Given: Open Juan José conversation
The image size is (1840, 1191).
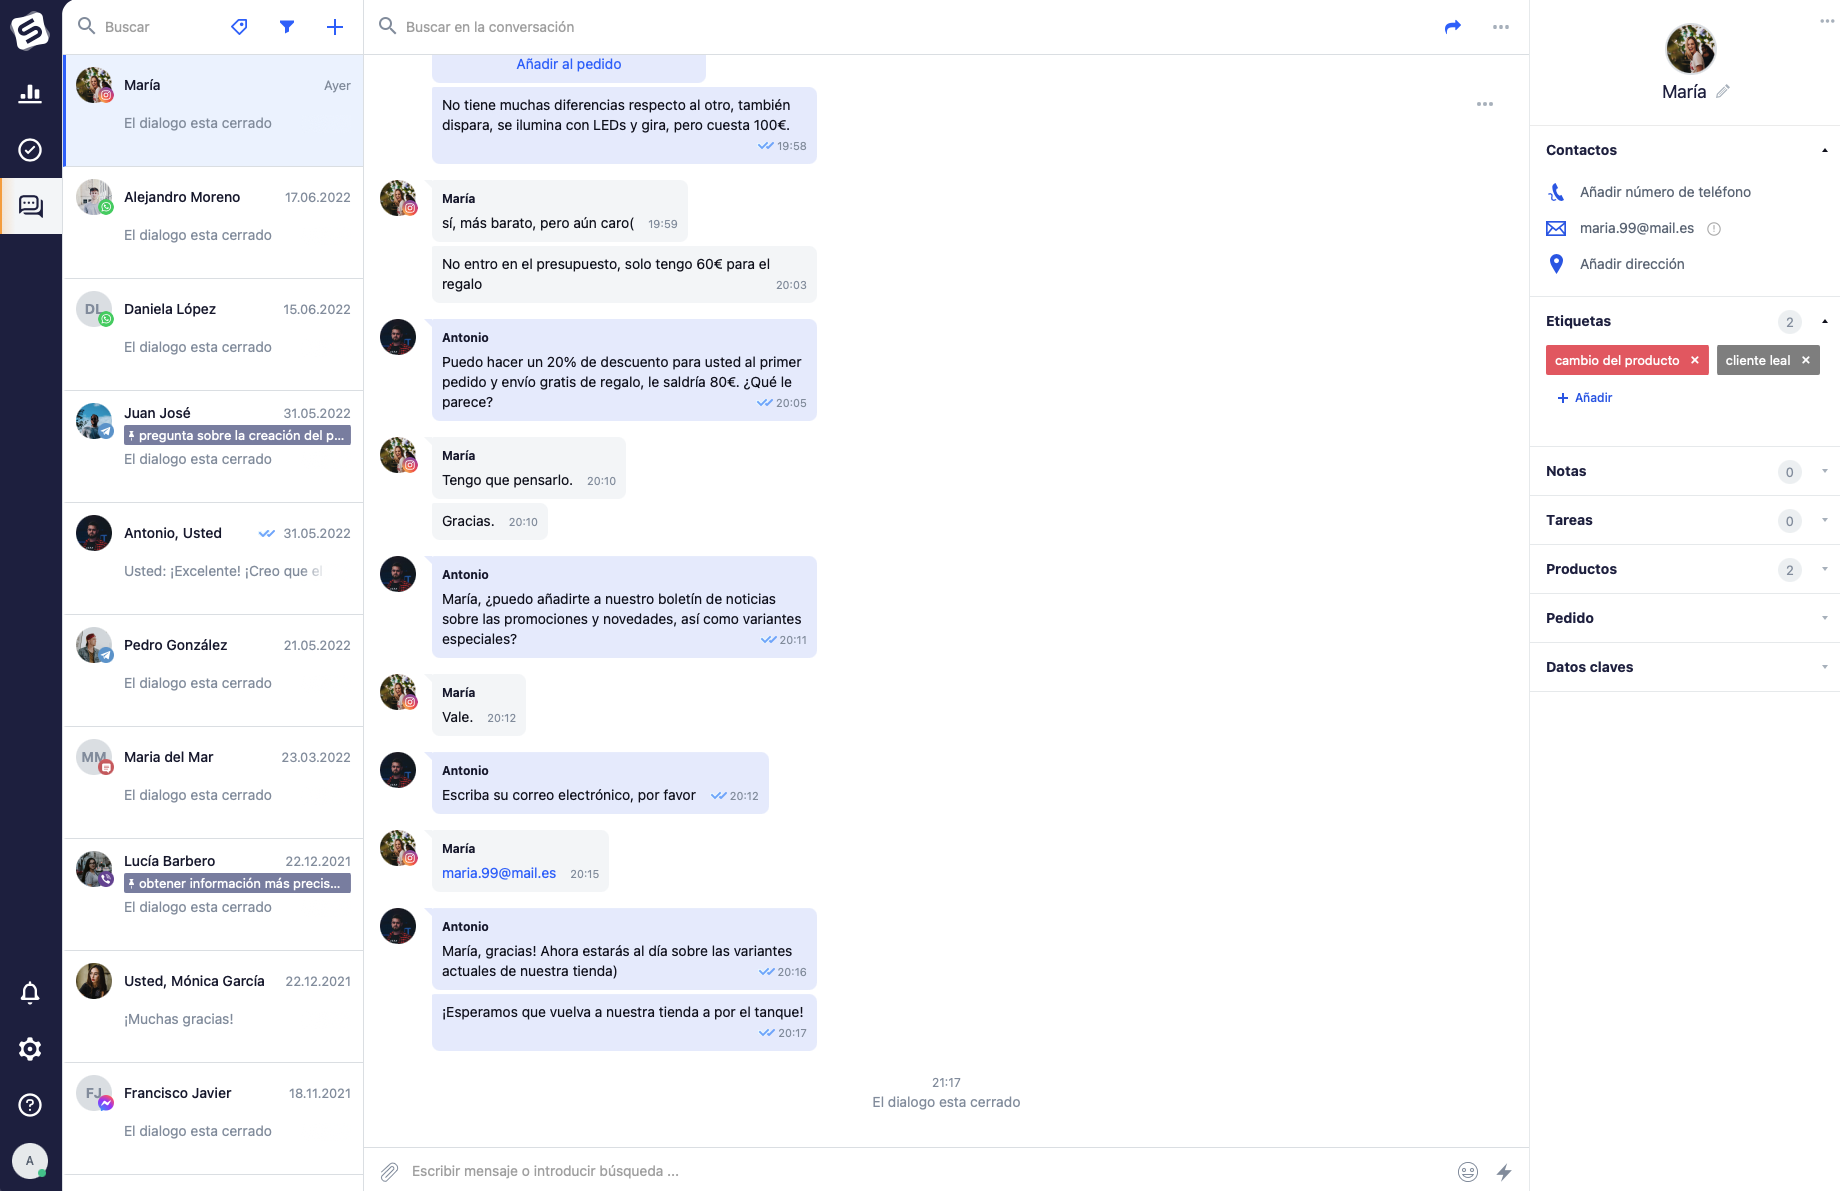Looking at the screenshot, I should 213,447.
